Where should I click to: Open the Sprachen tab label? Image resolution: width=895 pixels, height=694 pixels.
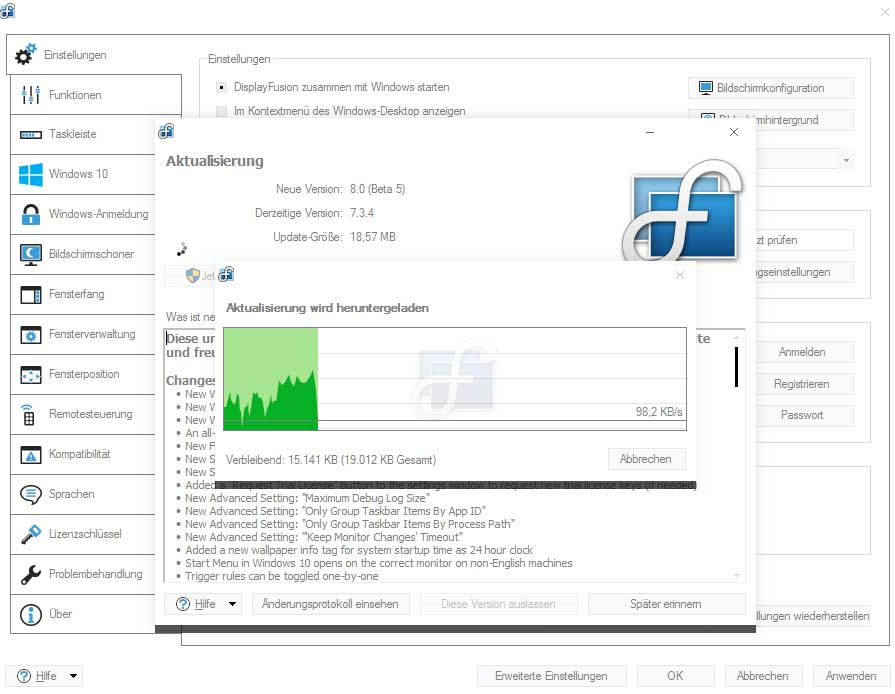tap(71, 494)
